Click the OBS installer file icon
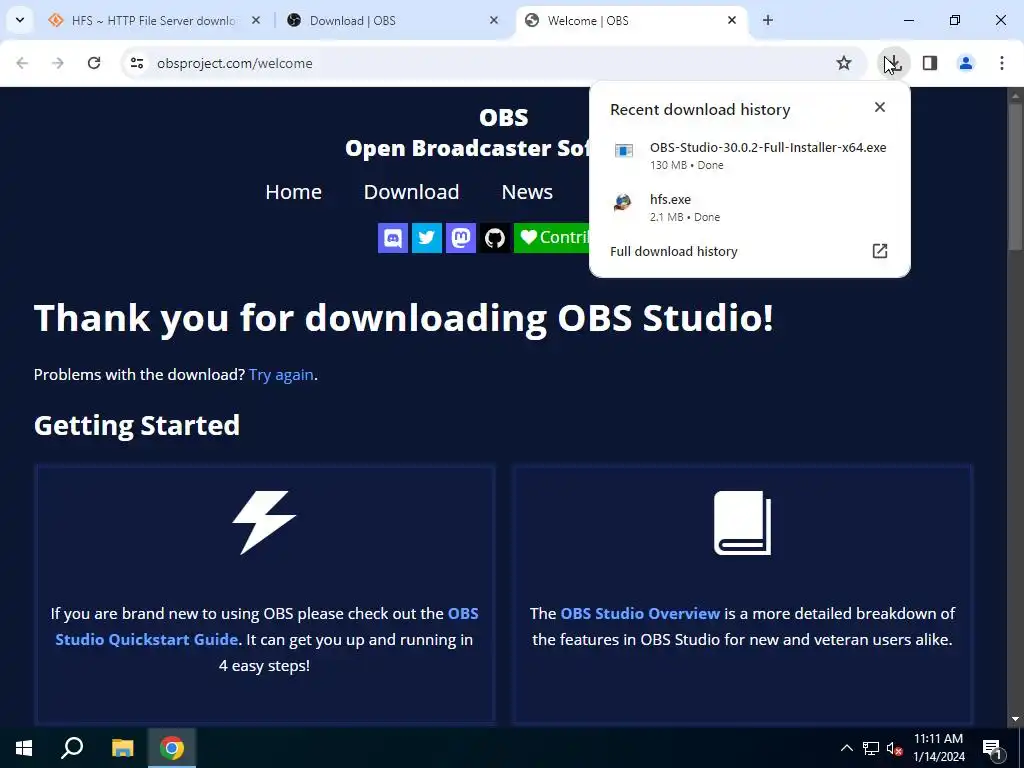 click(x=624, y=151)
